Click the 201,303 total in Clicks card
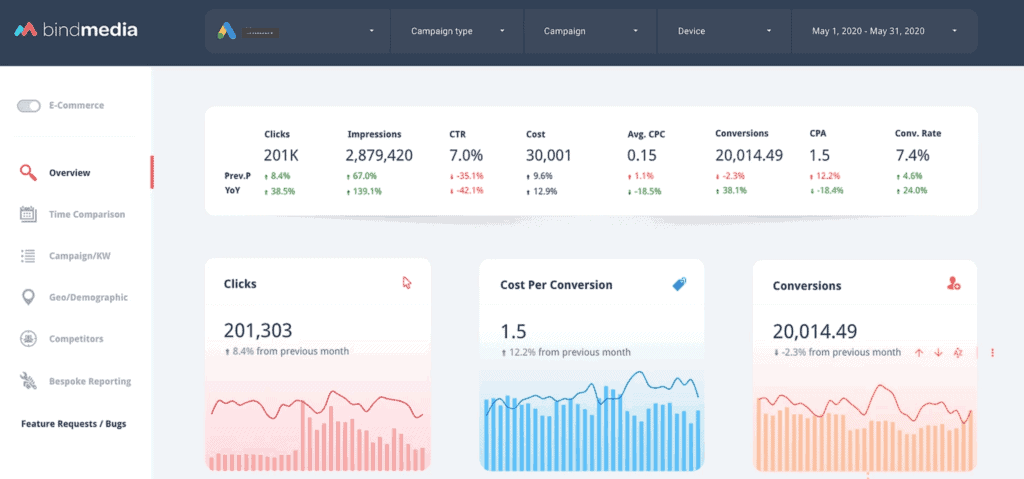Image resolution: width=1024 pixels, height=479 pixels. [258, 330]
